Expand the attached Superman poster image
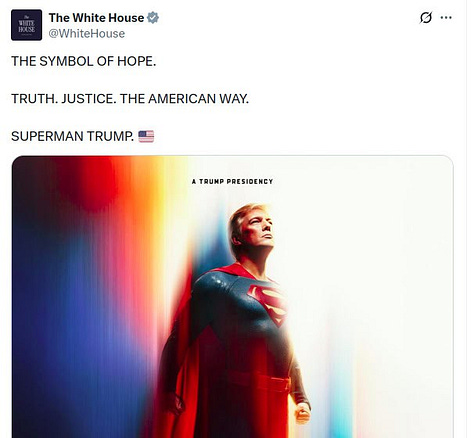 pos(233,297)
